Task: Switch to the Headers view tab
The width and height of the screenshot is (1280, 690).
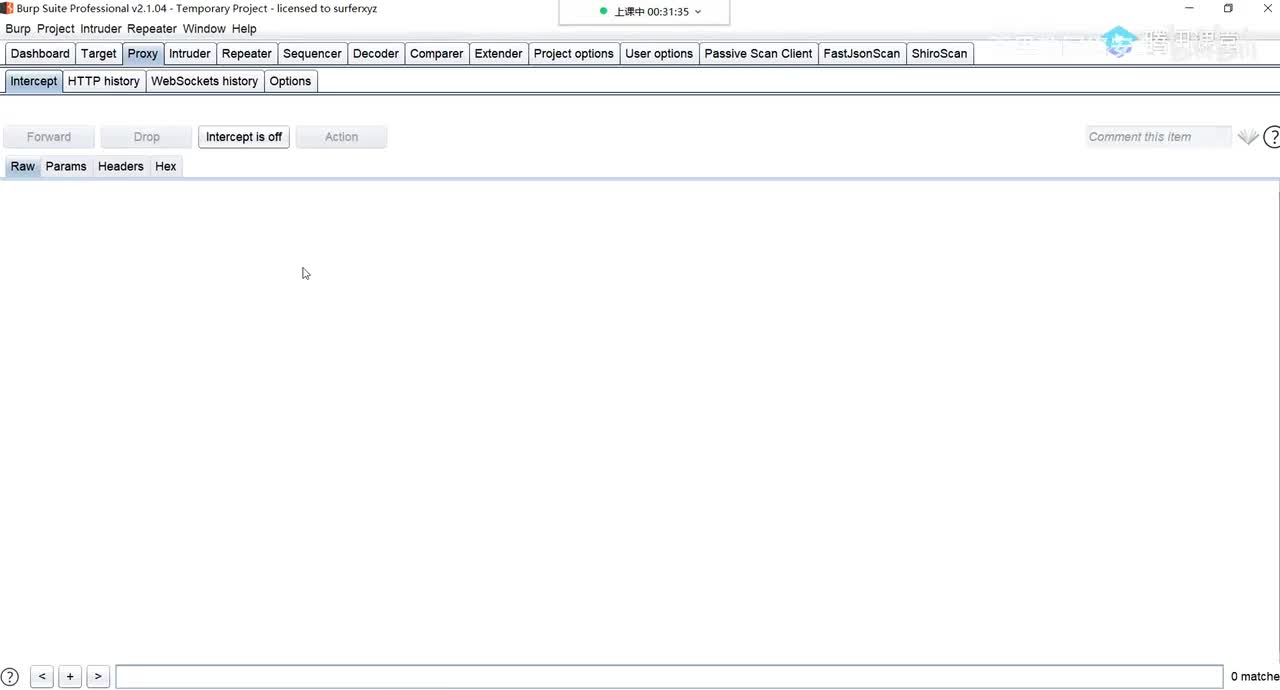Action: tap(121, 166)
